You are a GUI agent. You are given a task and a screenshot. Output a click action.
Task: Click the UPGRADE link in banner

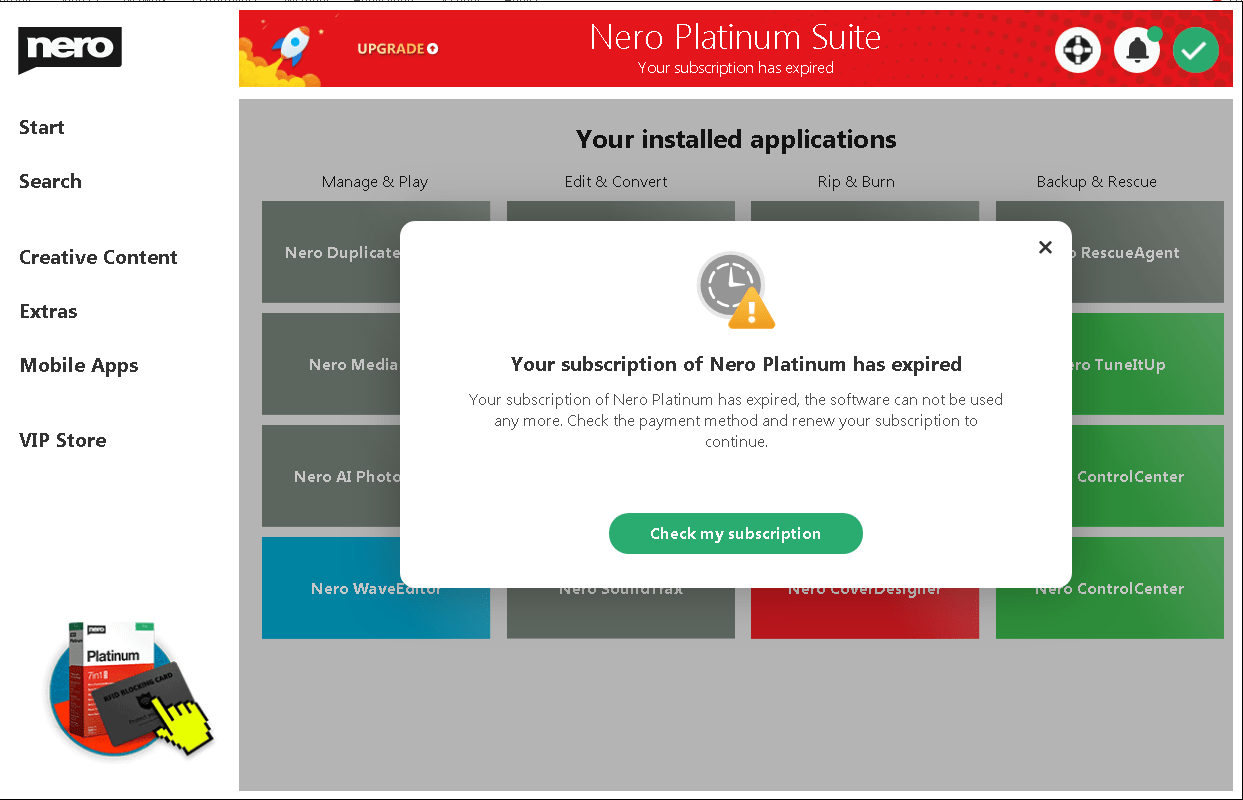pyautogui.click(x=397, y=49)
